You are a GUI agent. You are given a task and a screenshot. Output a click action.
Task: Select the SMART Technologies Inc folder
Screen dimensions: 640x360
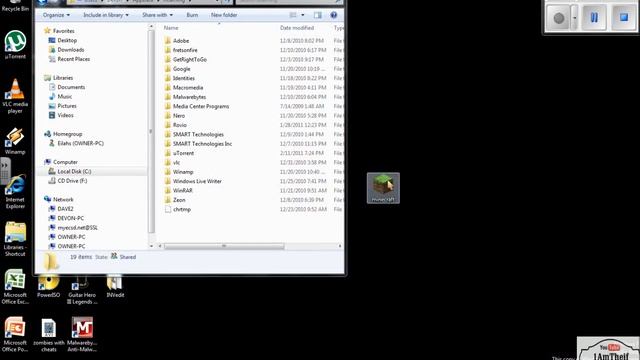(x=202, y=144)
